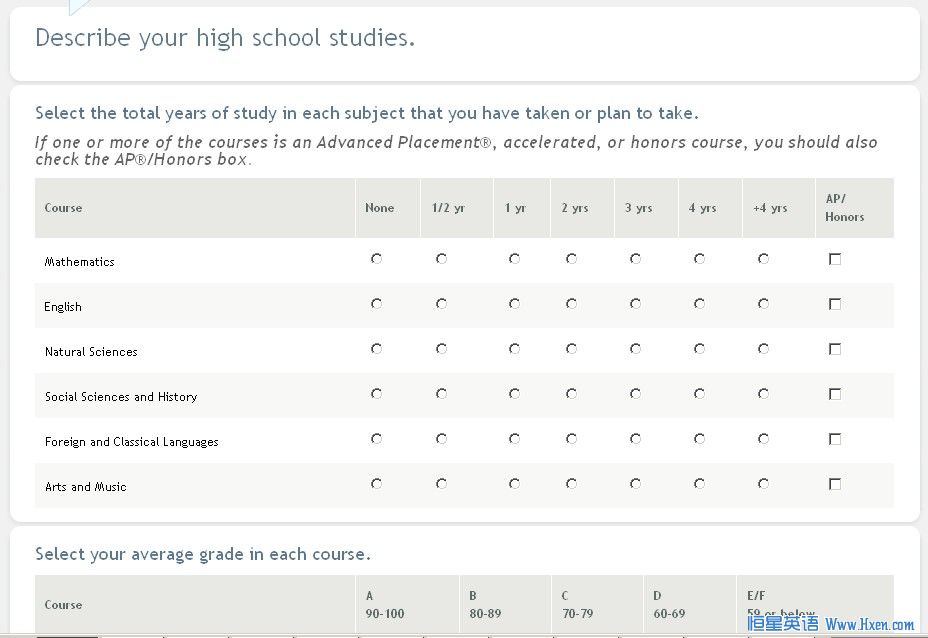Select 2 yrs for Arts and Music

click(571, 484)
